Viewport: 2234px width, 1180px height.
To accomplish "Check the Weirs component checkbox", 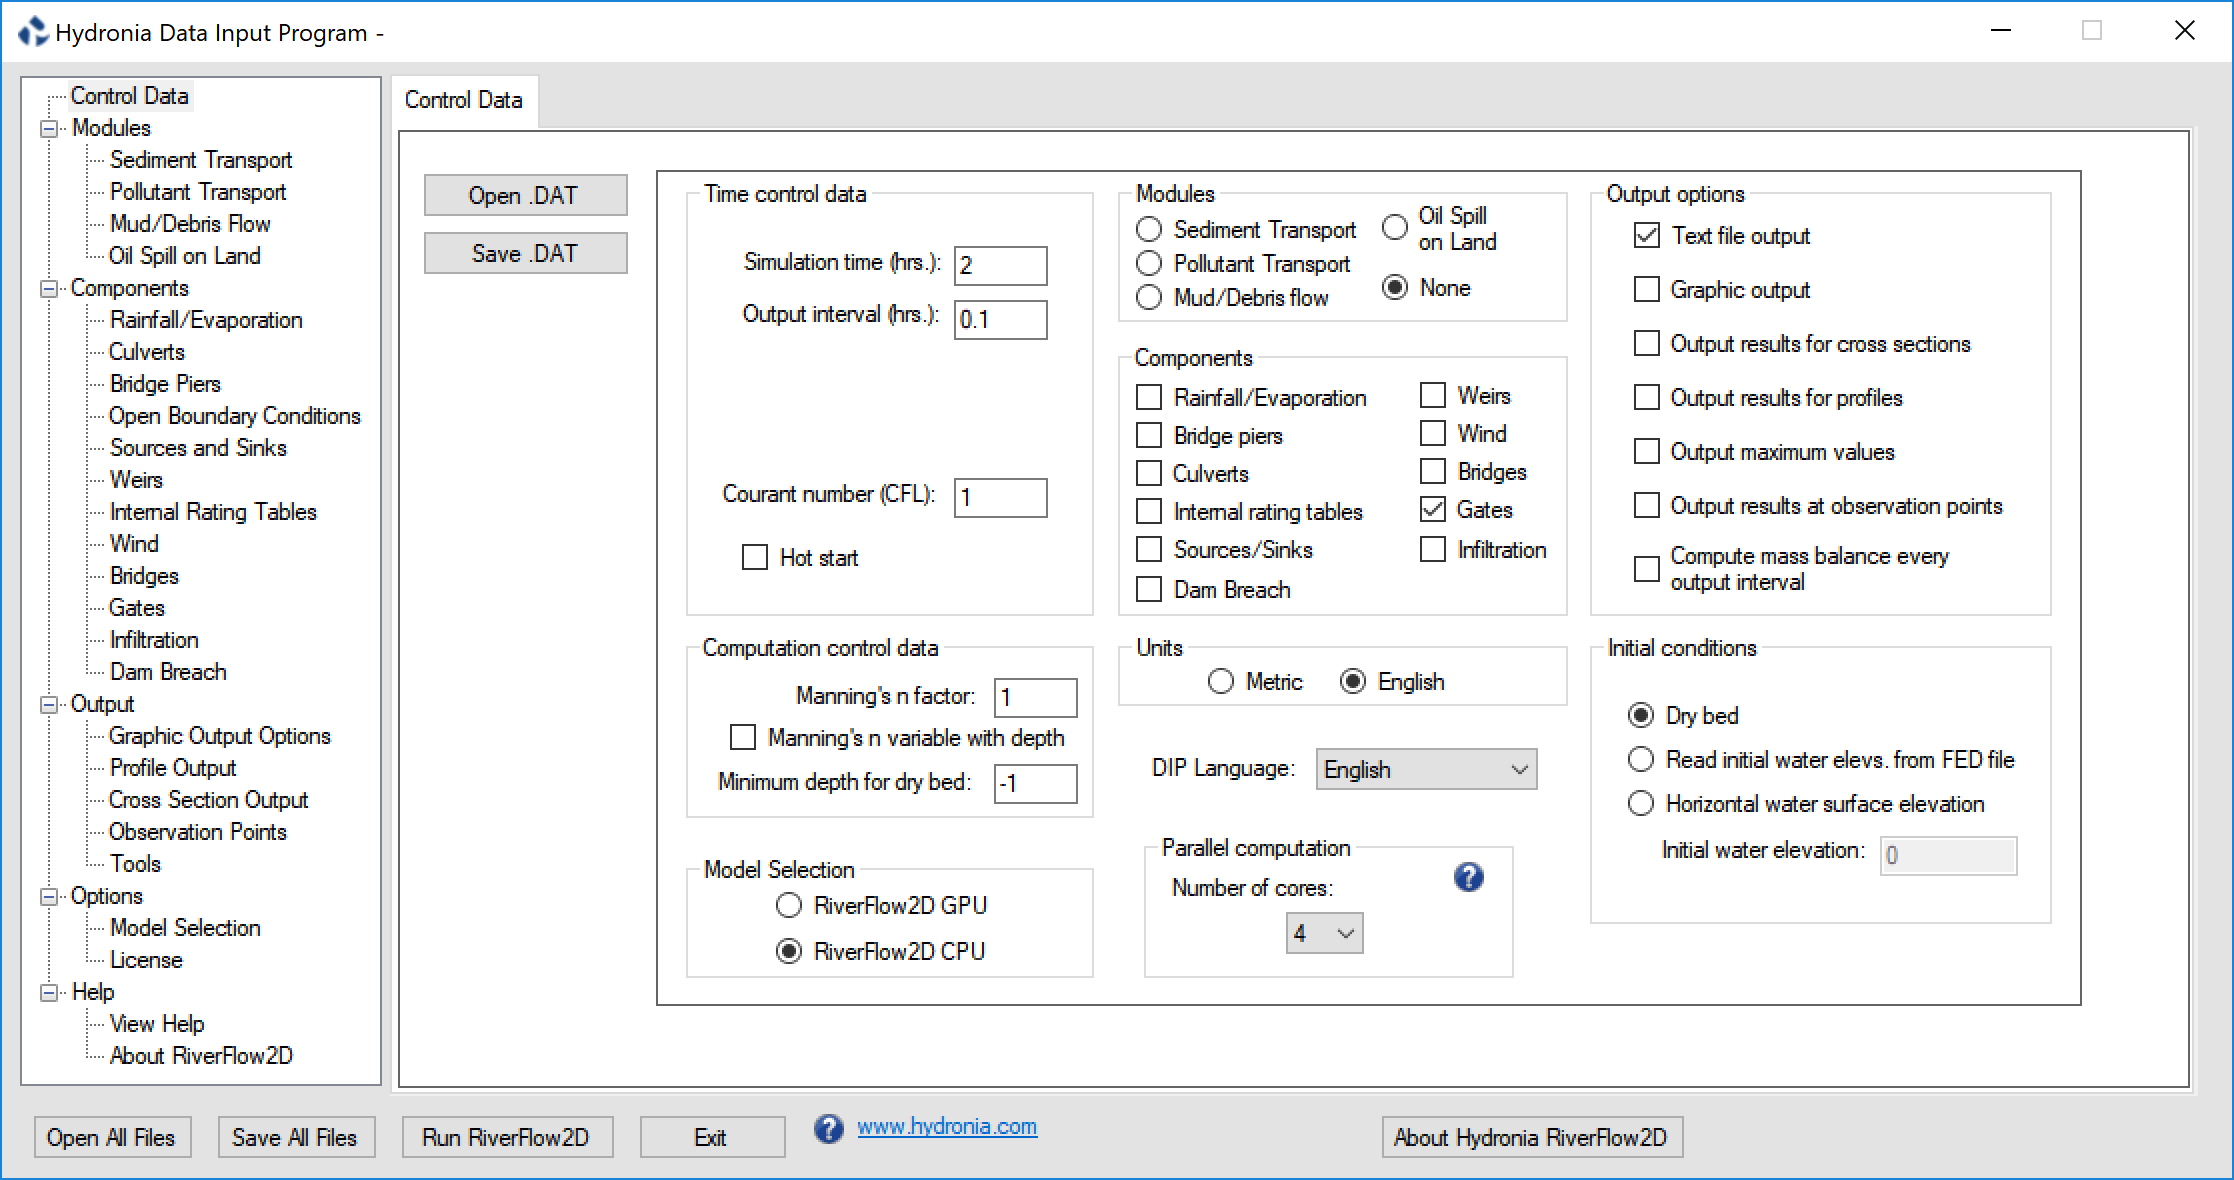I will click(1433, 395).
